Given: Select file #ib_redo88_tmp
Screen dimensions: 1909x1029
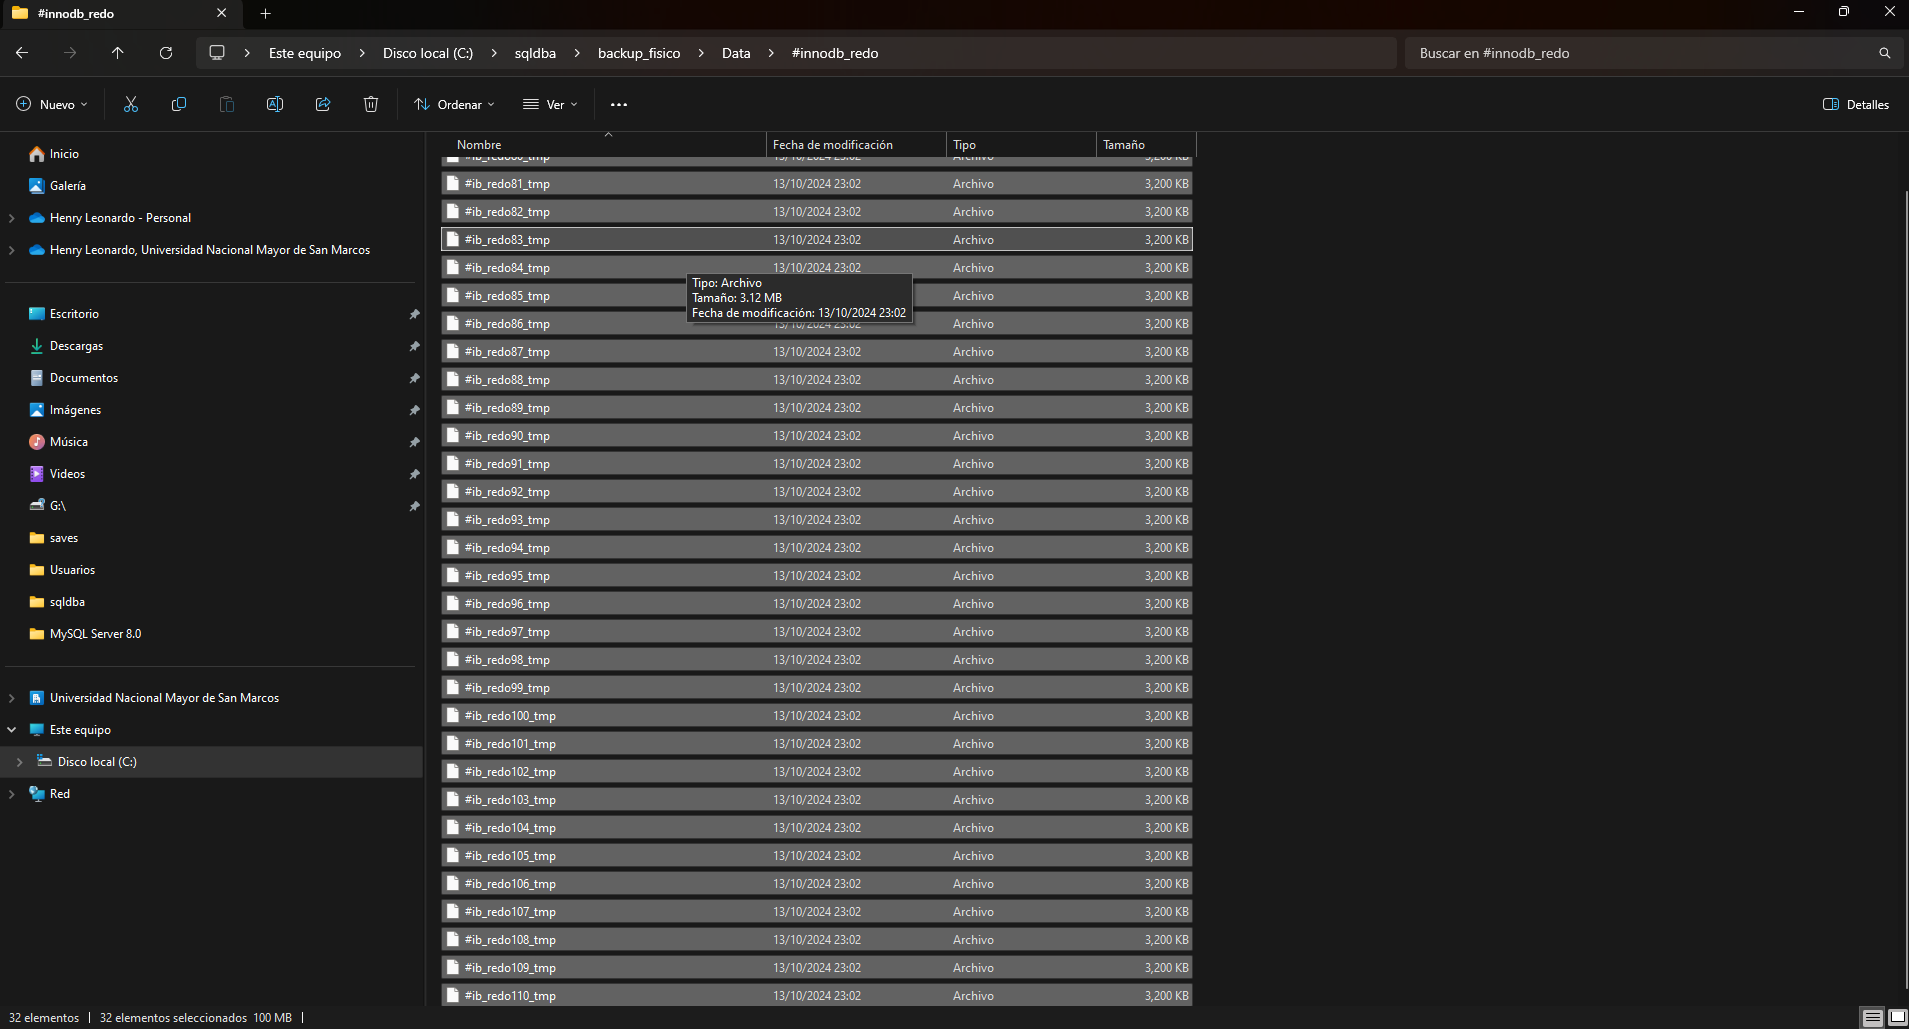Looking at the screenshot, I should (817, 380).
